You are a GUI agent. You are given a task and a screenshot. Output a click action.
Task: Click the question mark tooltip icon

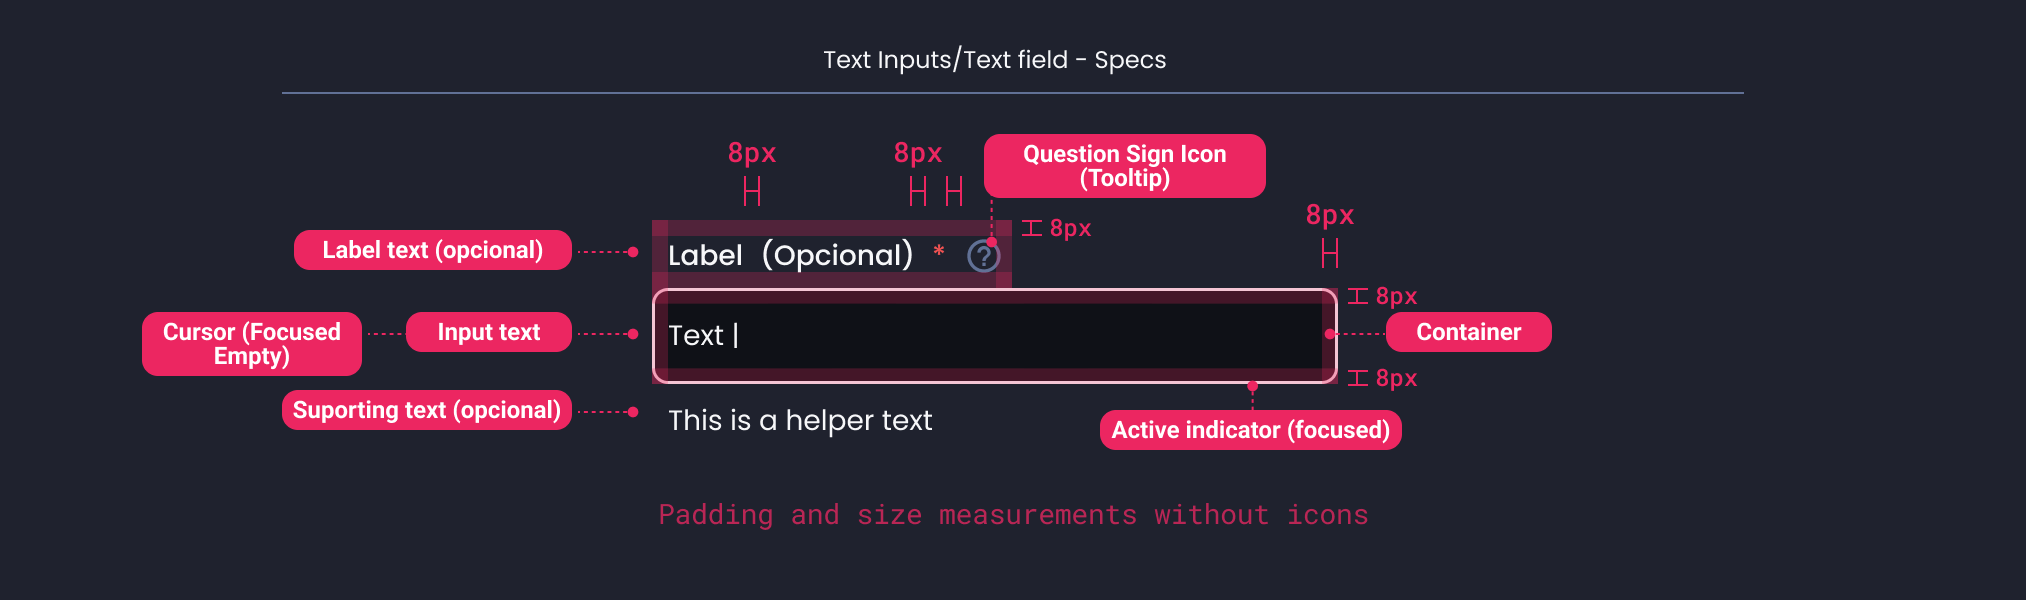point(984,256)
